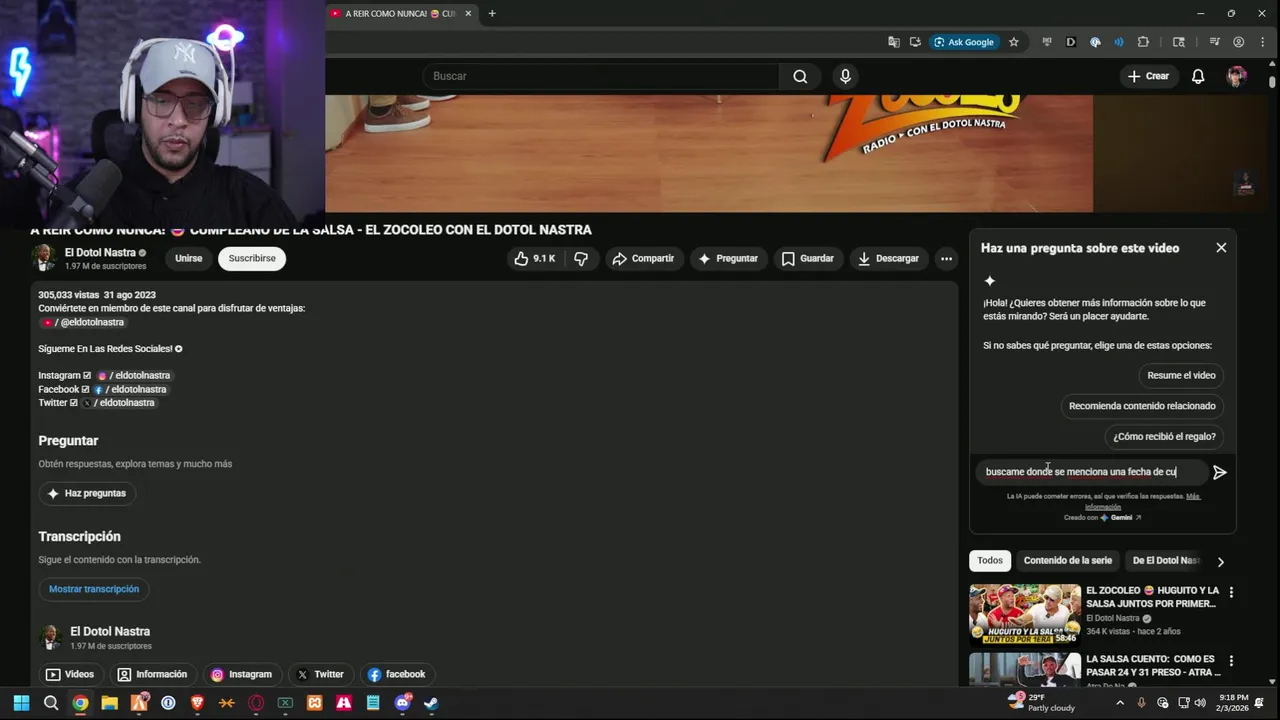The image size is (1280, 720).
Task: Open Discord from the taskbar
Action: (x=402, y=703)
